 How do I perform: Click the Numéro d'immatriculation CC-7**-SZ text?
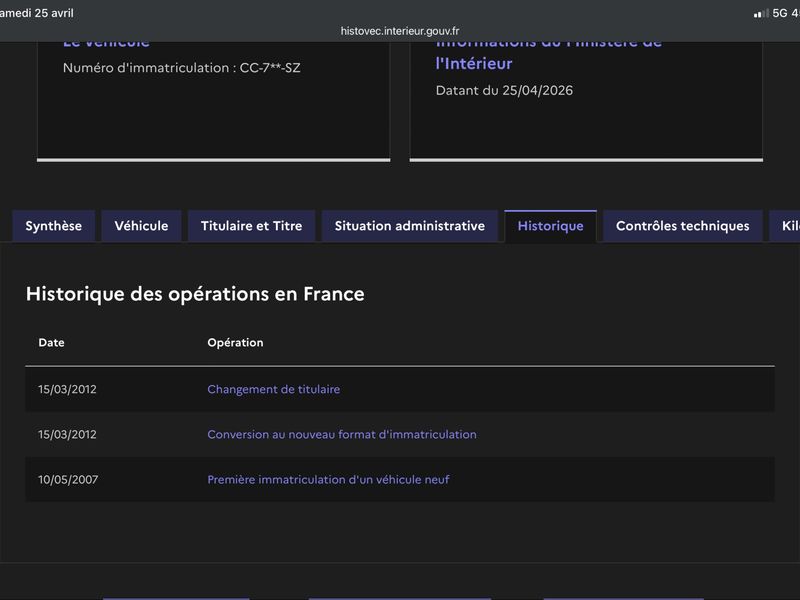tap(182, 68)
